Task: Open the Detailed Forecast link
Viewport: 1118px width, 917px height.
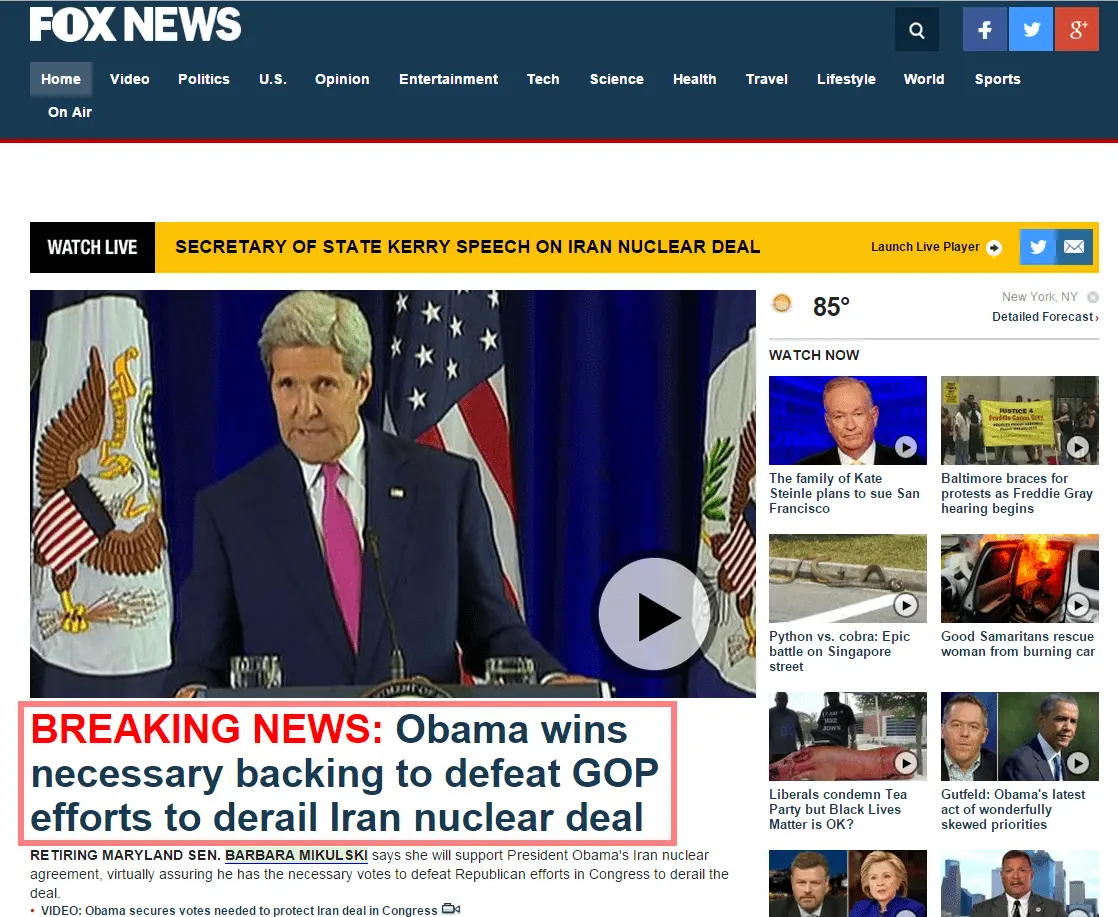Action: [x=1045, y=317]
